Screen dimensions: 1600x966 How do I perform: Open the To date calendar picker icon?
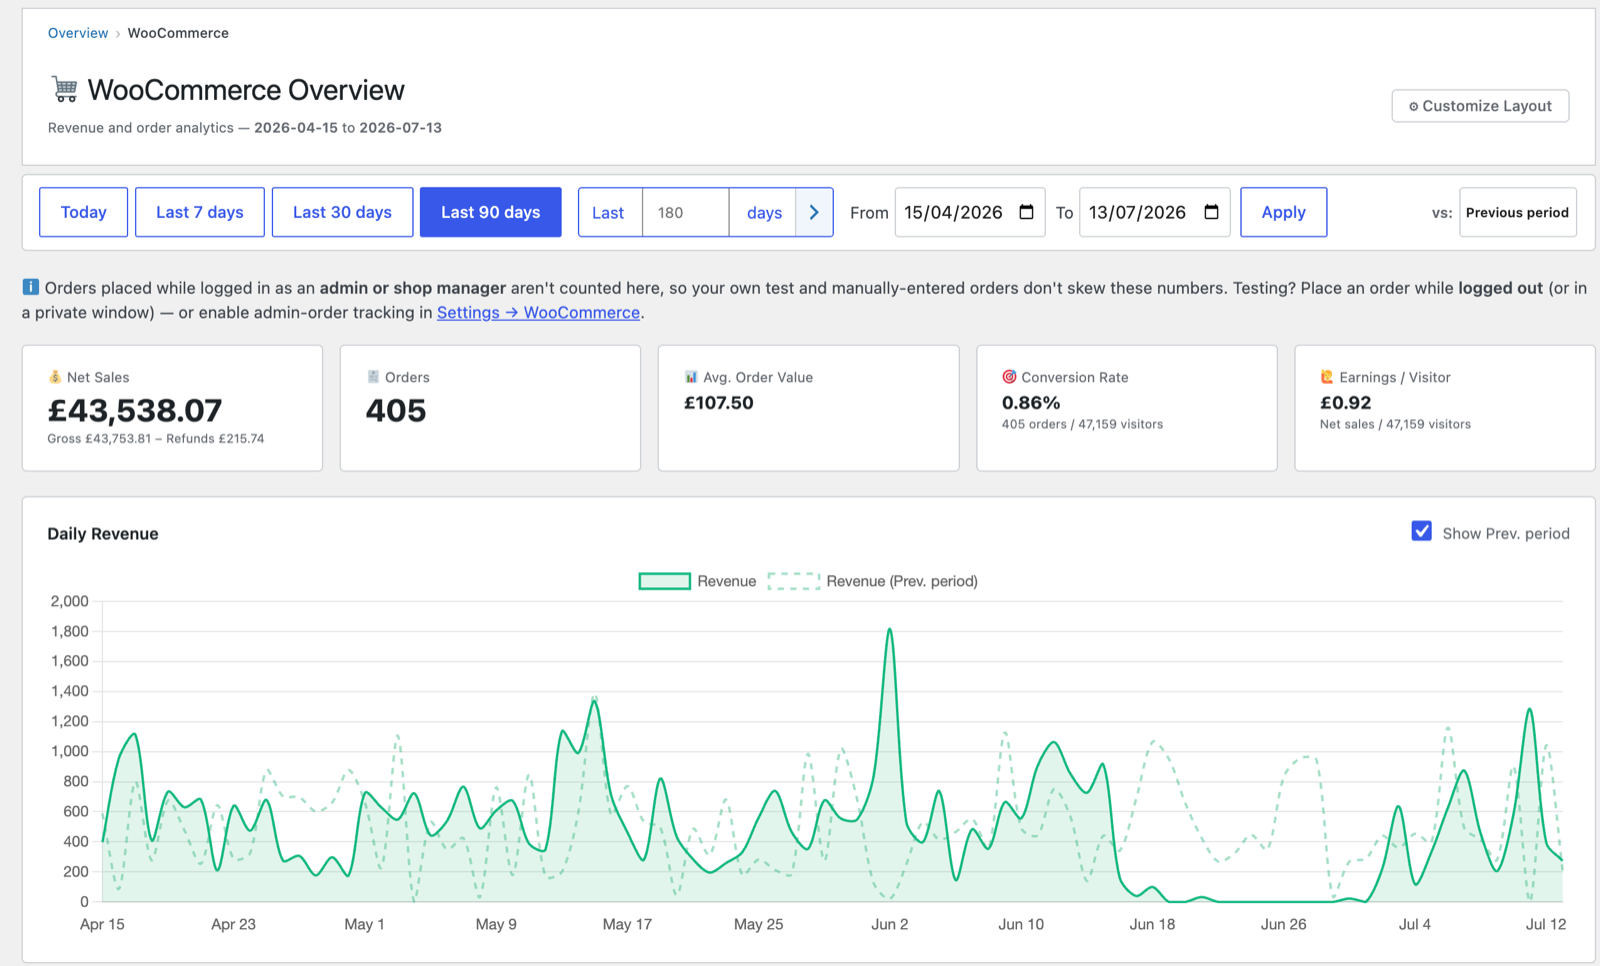pos(1211,212)
